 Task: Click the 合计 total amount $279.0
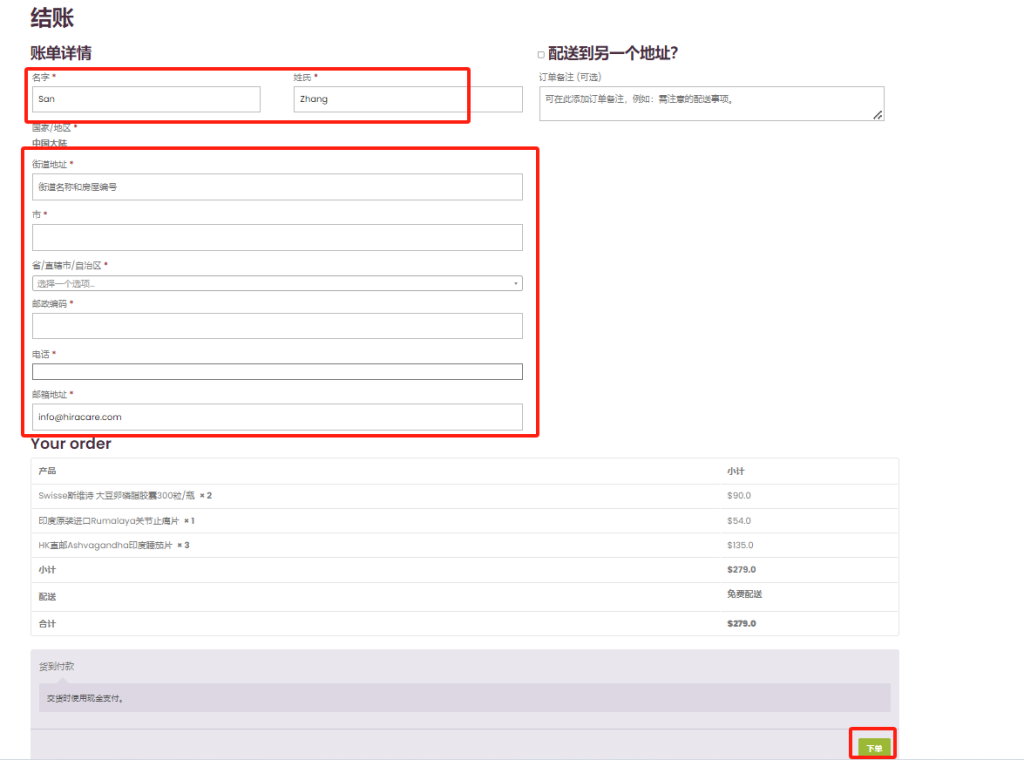point(741,623)
